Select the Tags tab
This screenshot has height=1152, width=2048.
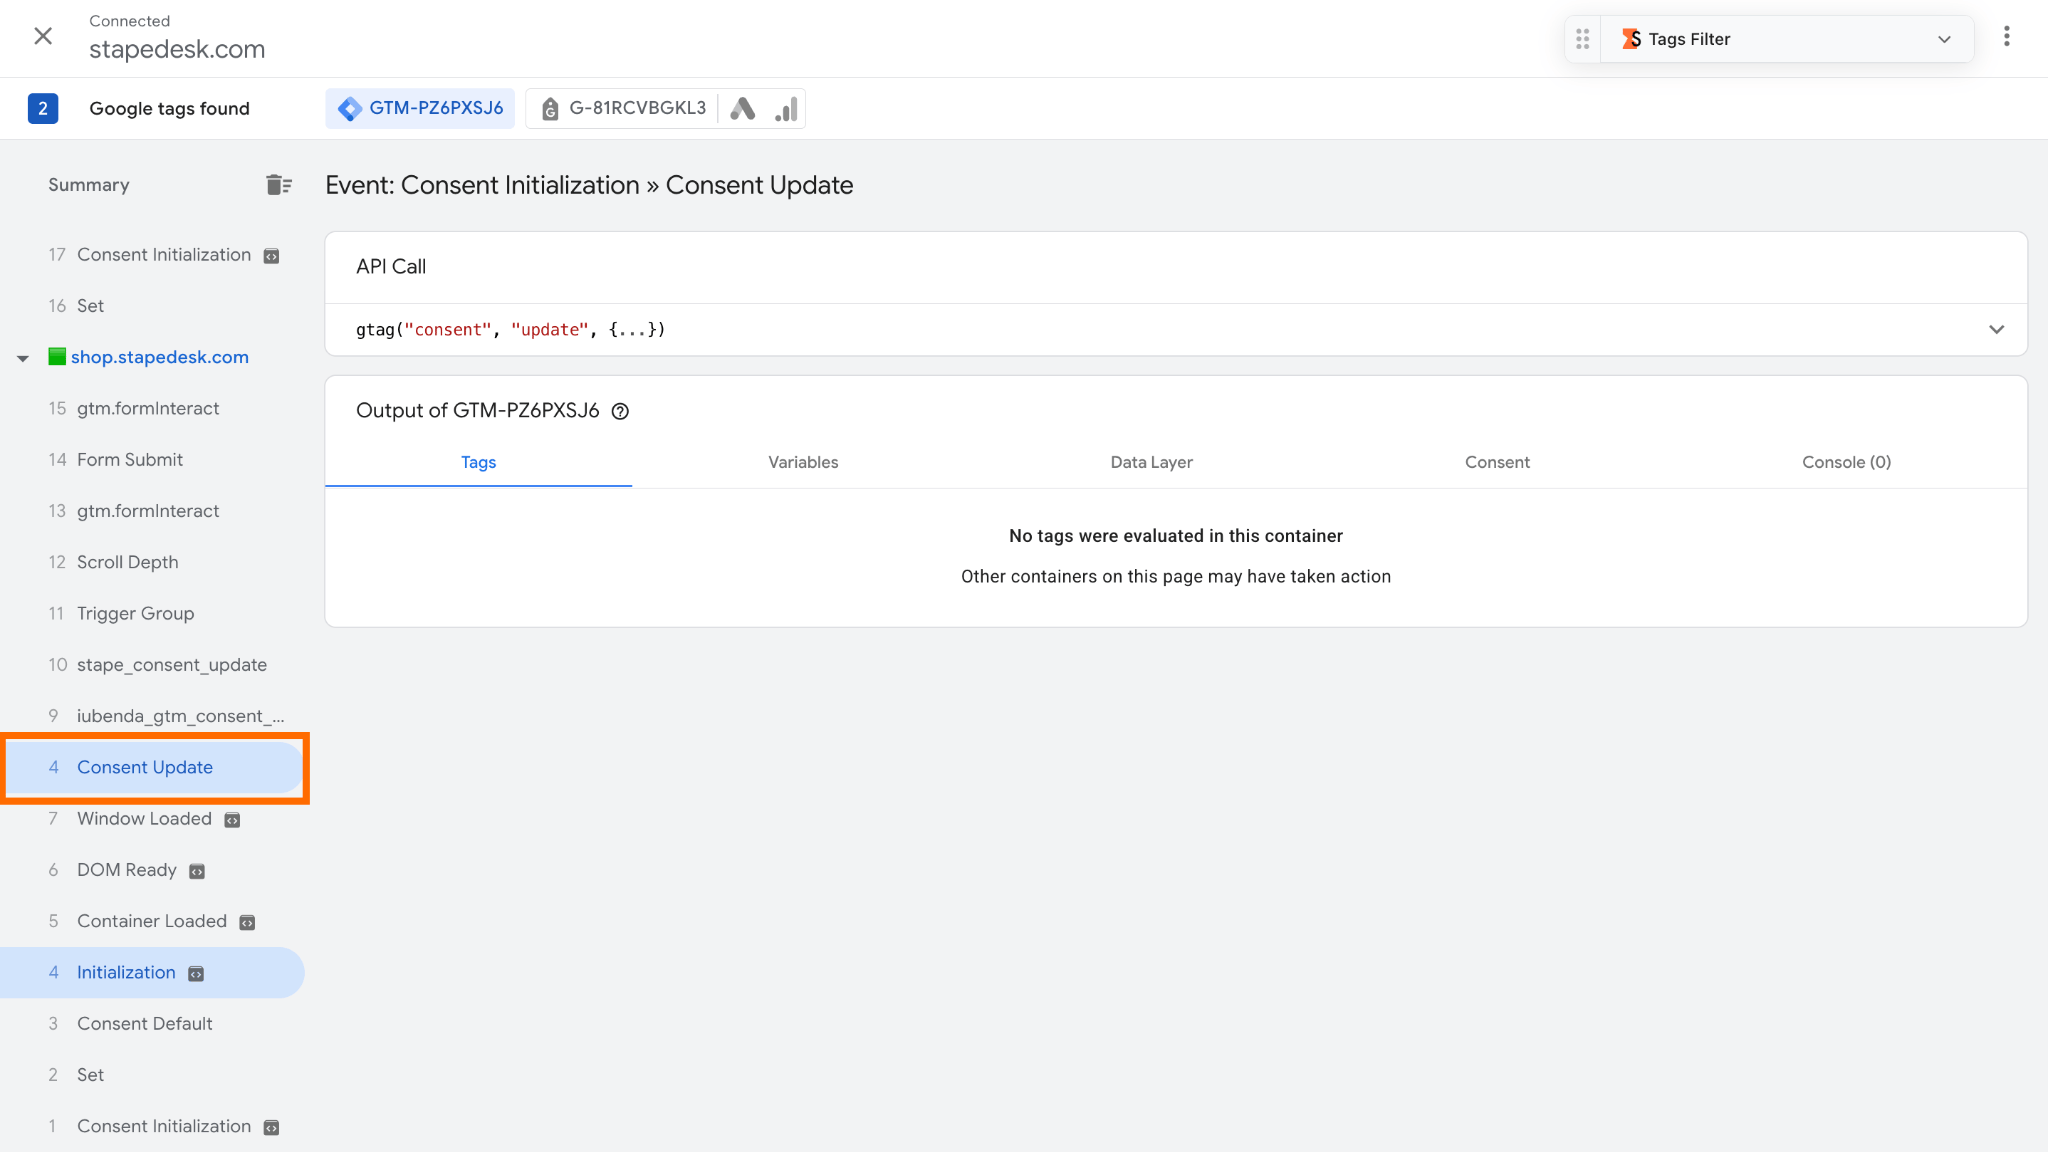tap(478, 462)
